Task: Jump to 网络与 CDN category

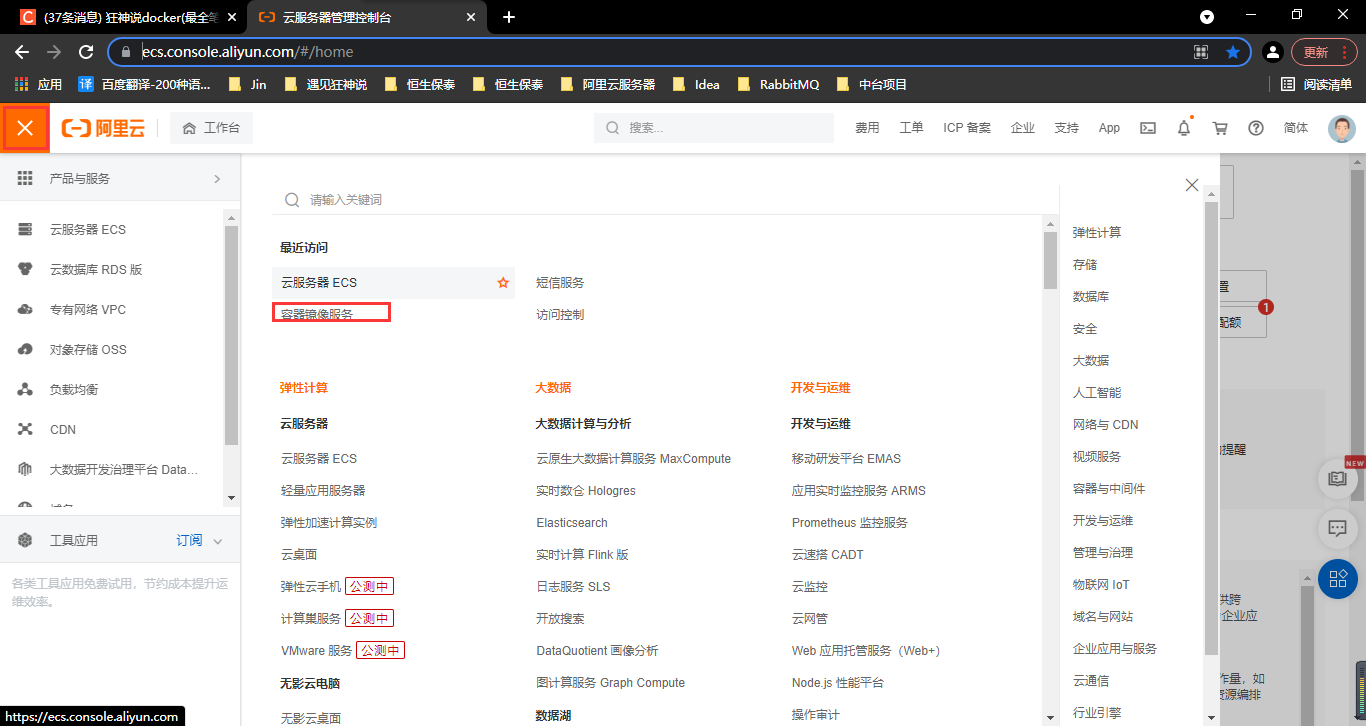Action: click(1106, 425)
